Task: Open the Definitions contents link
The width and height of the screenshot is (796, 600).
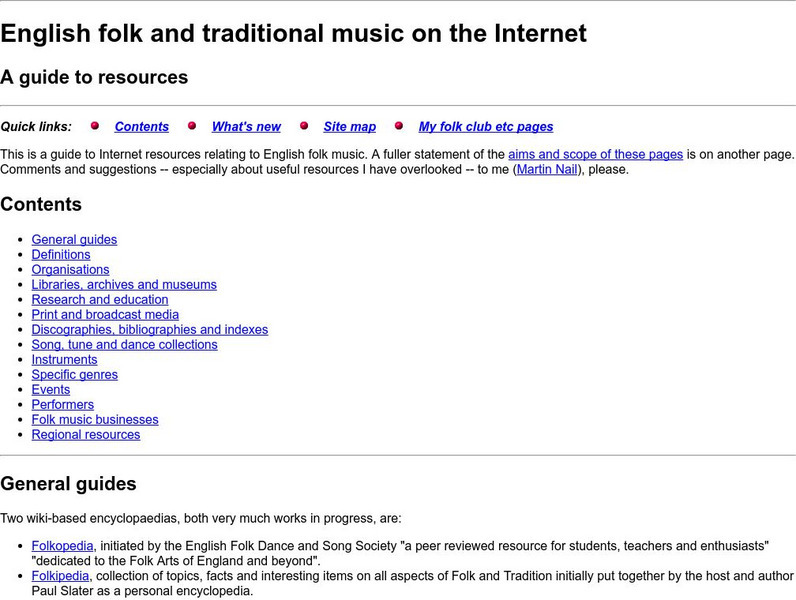Action: 61,254
